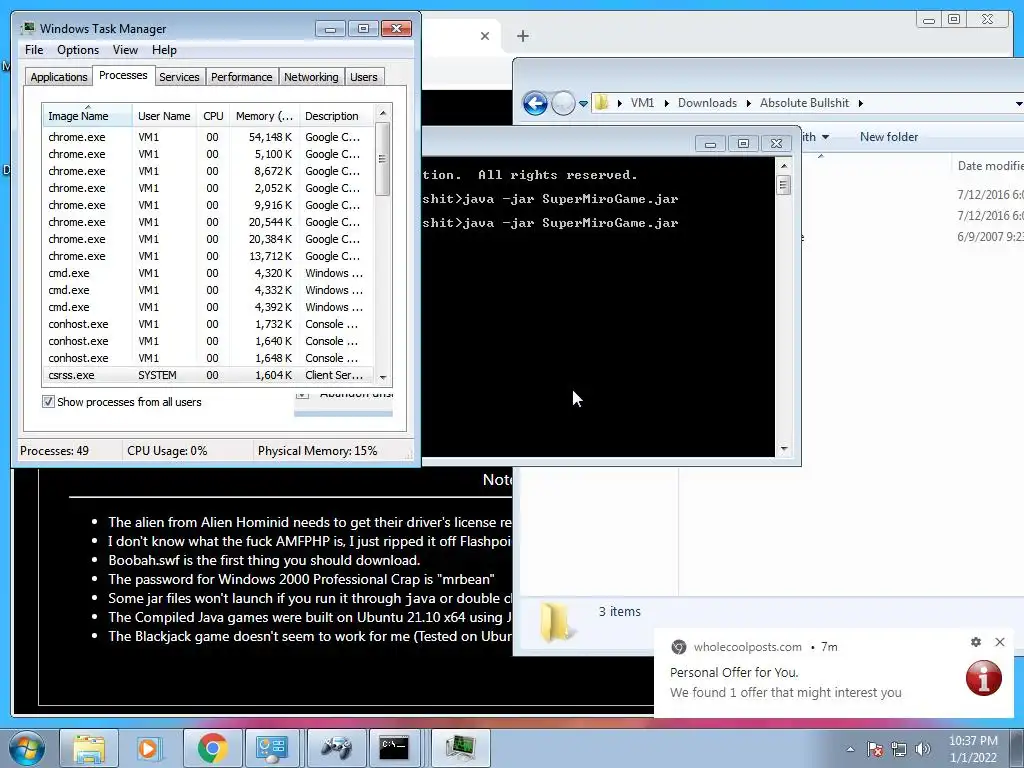Open Task Manager Help menu
The image size is (1024, 768).
(x=164, y=50)
